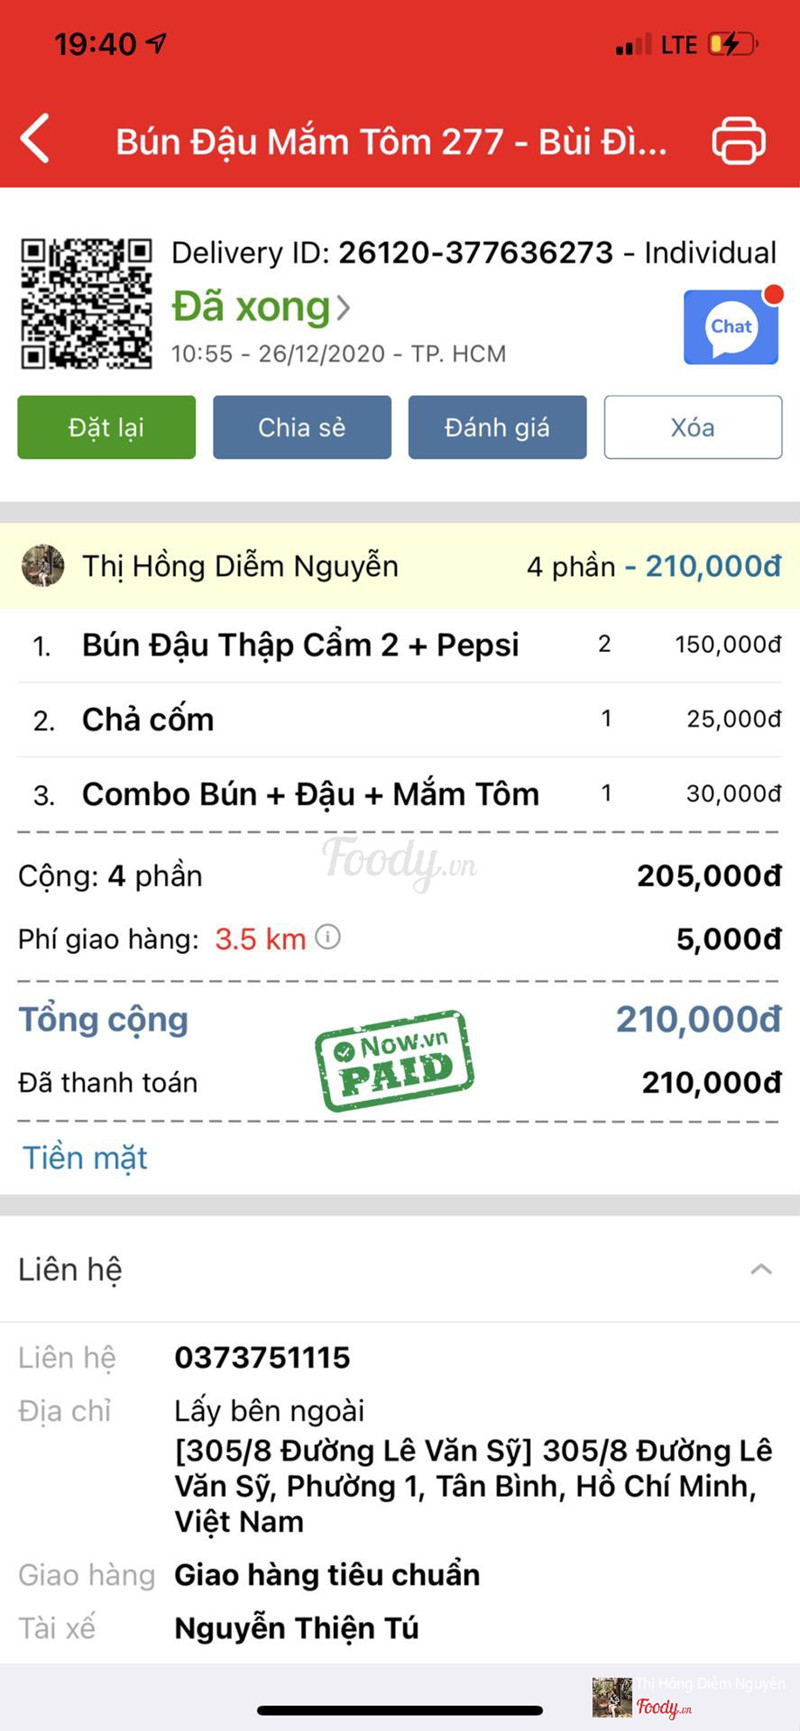Tap the back arrow icon

(x=36, y=139)
